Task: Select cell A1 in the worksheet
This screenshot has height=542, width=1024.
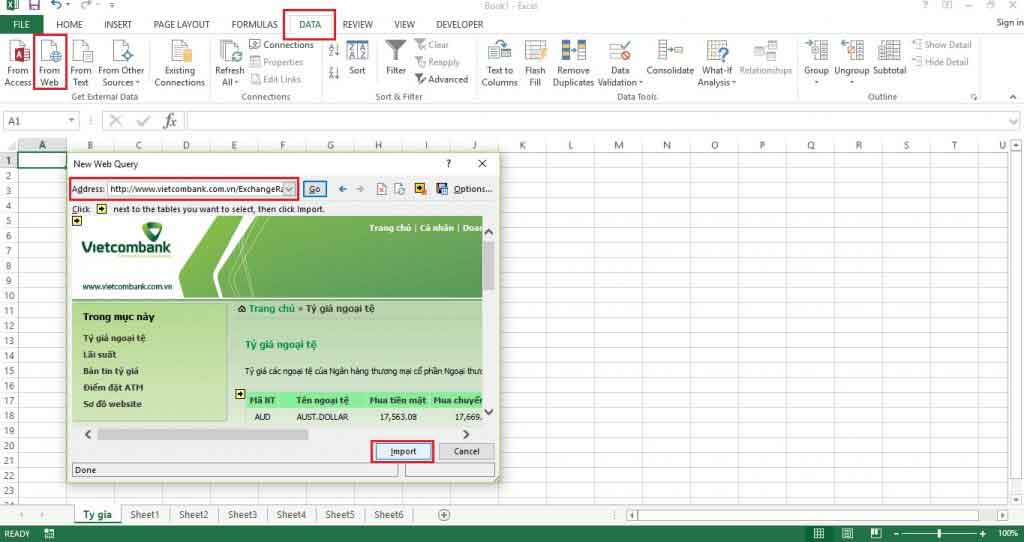Action: click(42, 160)
